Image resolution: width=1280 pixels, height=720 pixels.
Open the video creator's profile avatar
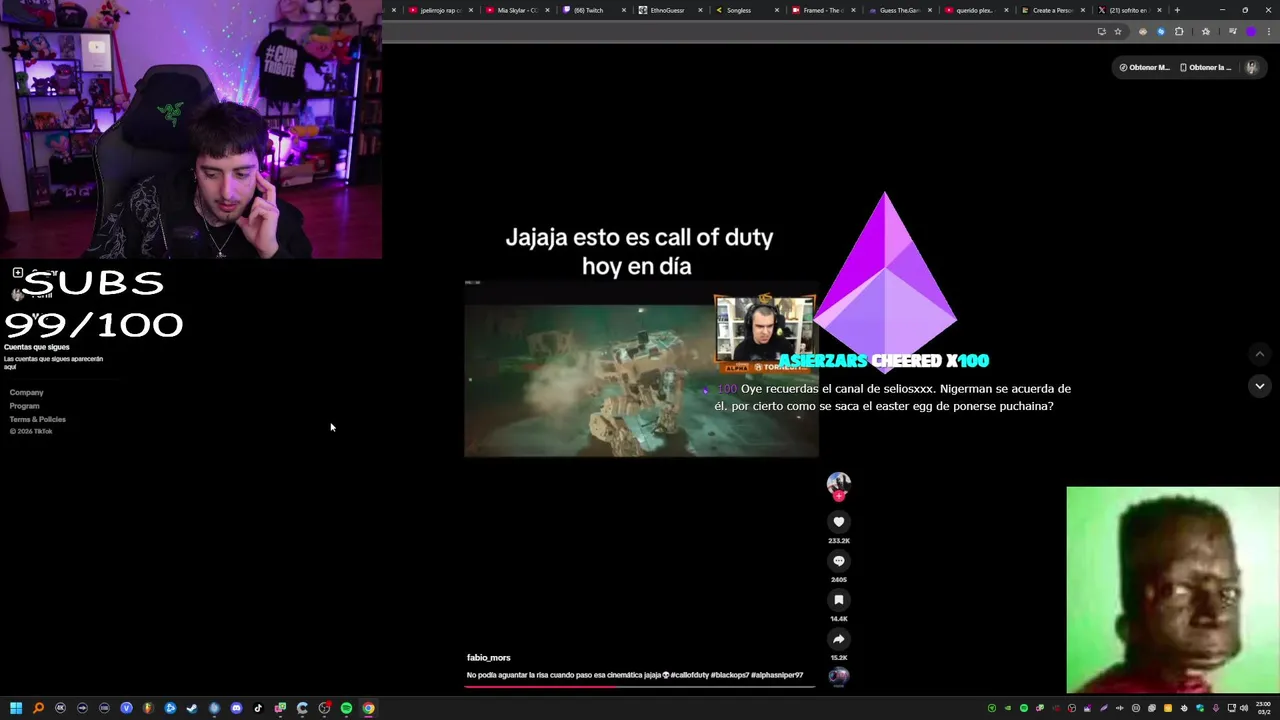click(x=839, y=484)
